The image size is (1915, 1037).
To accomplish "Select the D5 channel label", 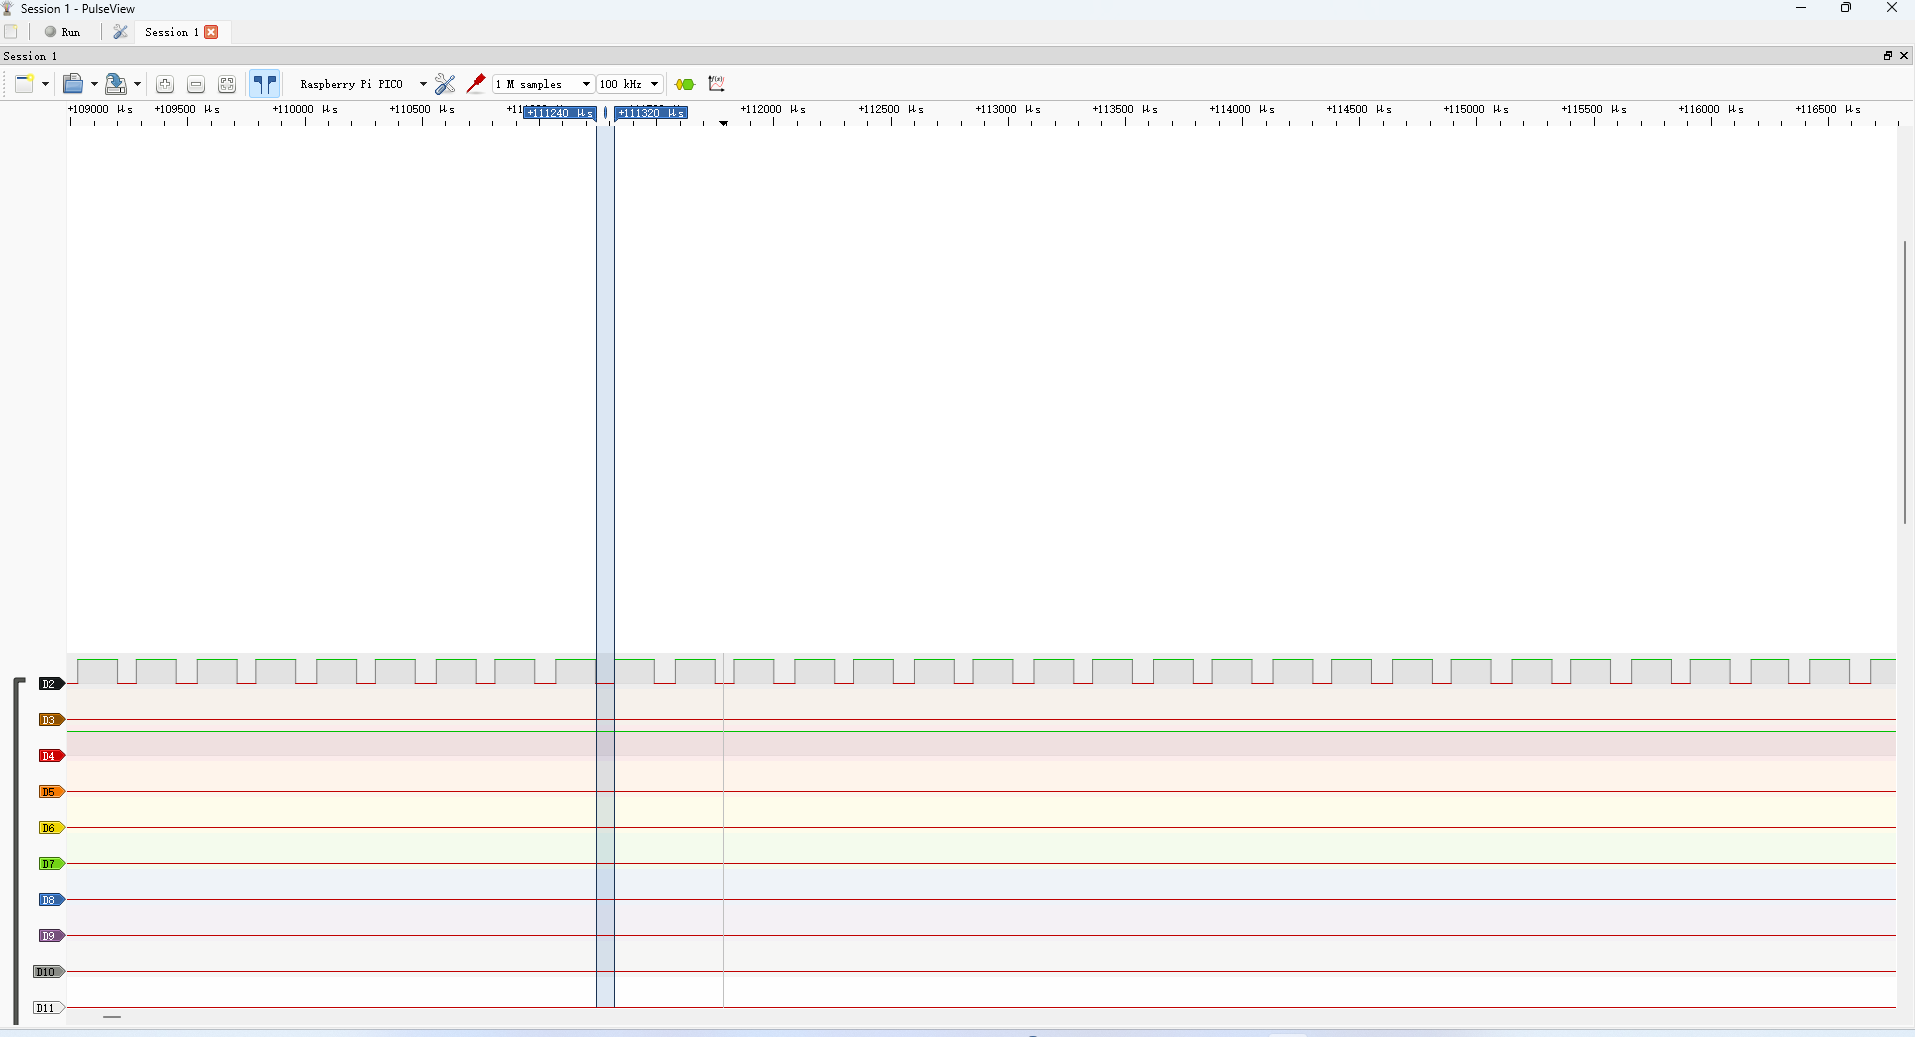I will click(51, 792).
